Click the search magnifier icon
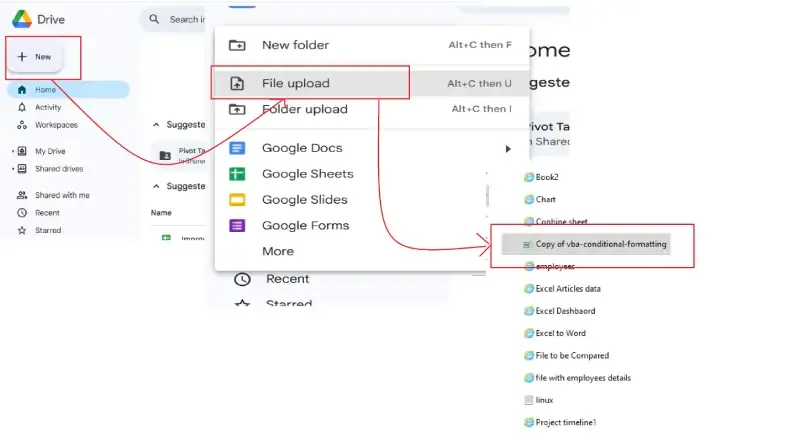The height and width of the screenshot is (436, 800). [x=155, y=19]
